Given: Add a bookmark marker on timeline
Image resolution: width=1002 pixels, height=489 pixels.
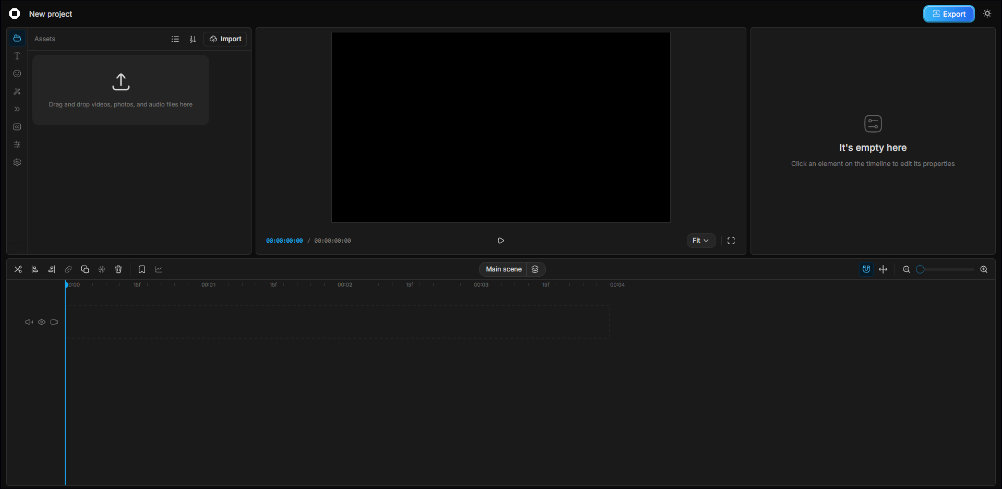Looking at the screenshot, I should click(x=142, y=269).
